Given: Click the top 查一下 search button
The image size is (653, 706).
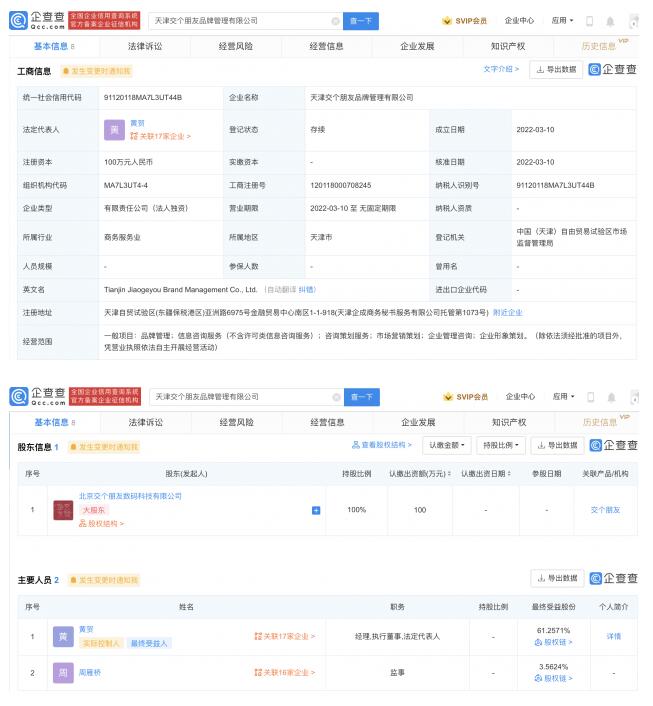Looking at the screenshot, I should coord(360,21).
